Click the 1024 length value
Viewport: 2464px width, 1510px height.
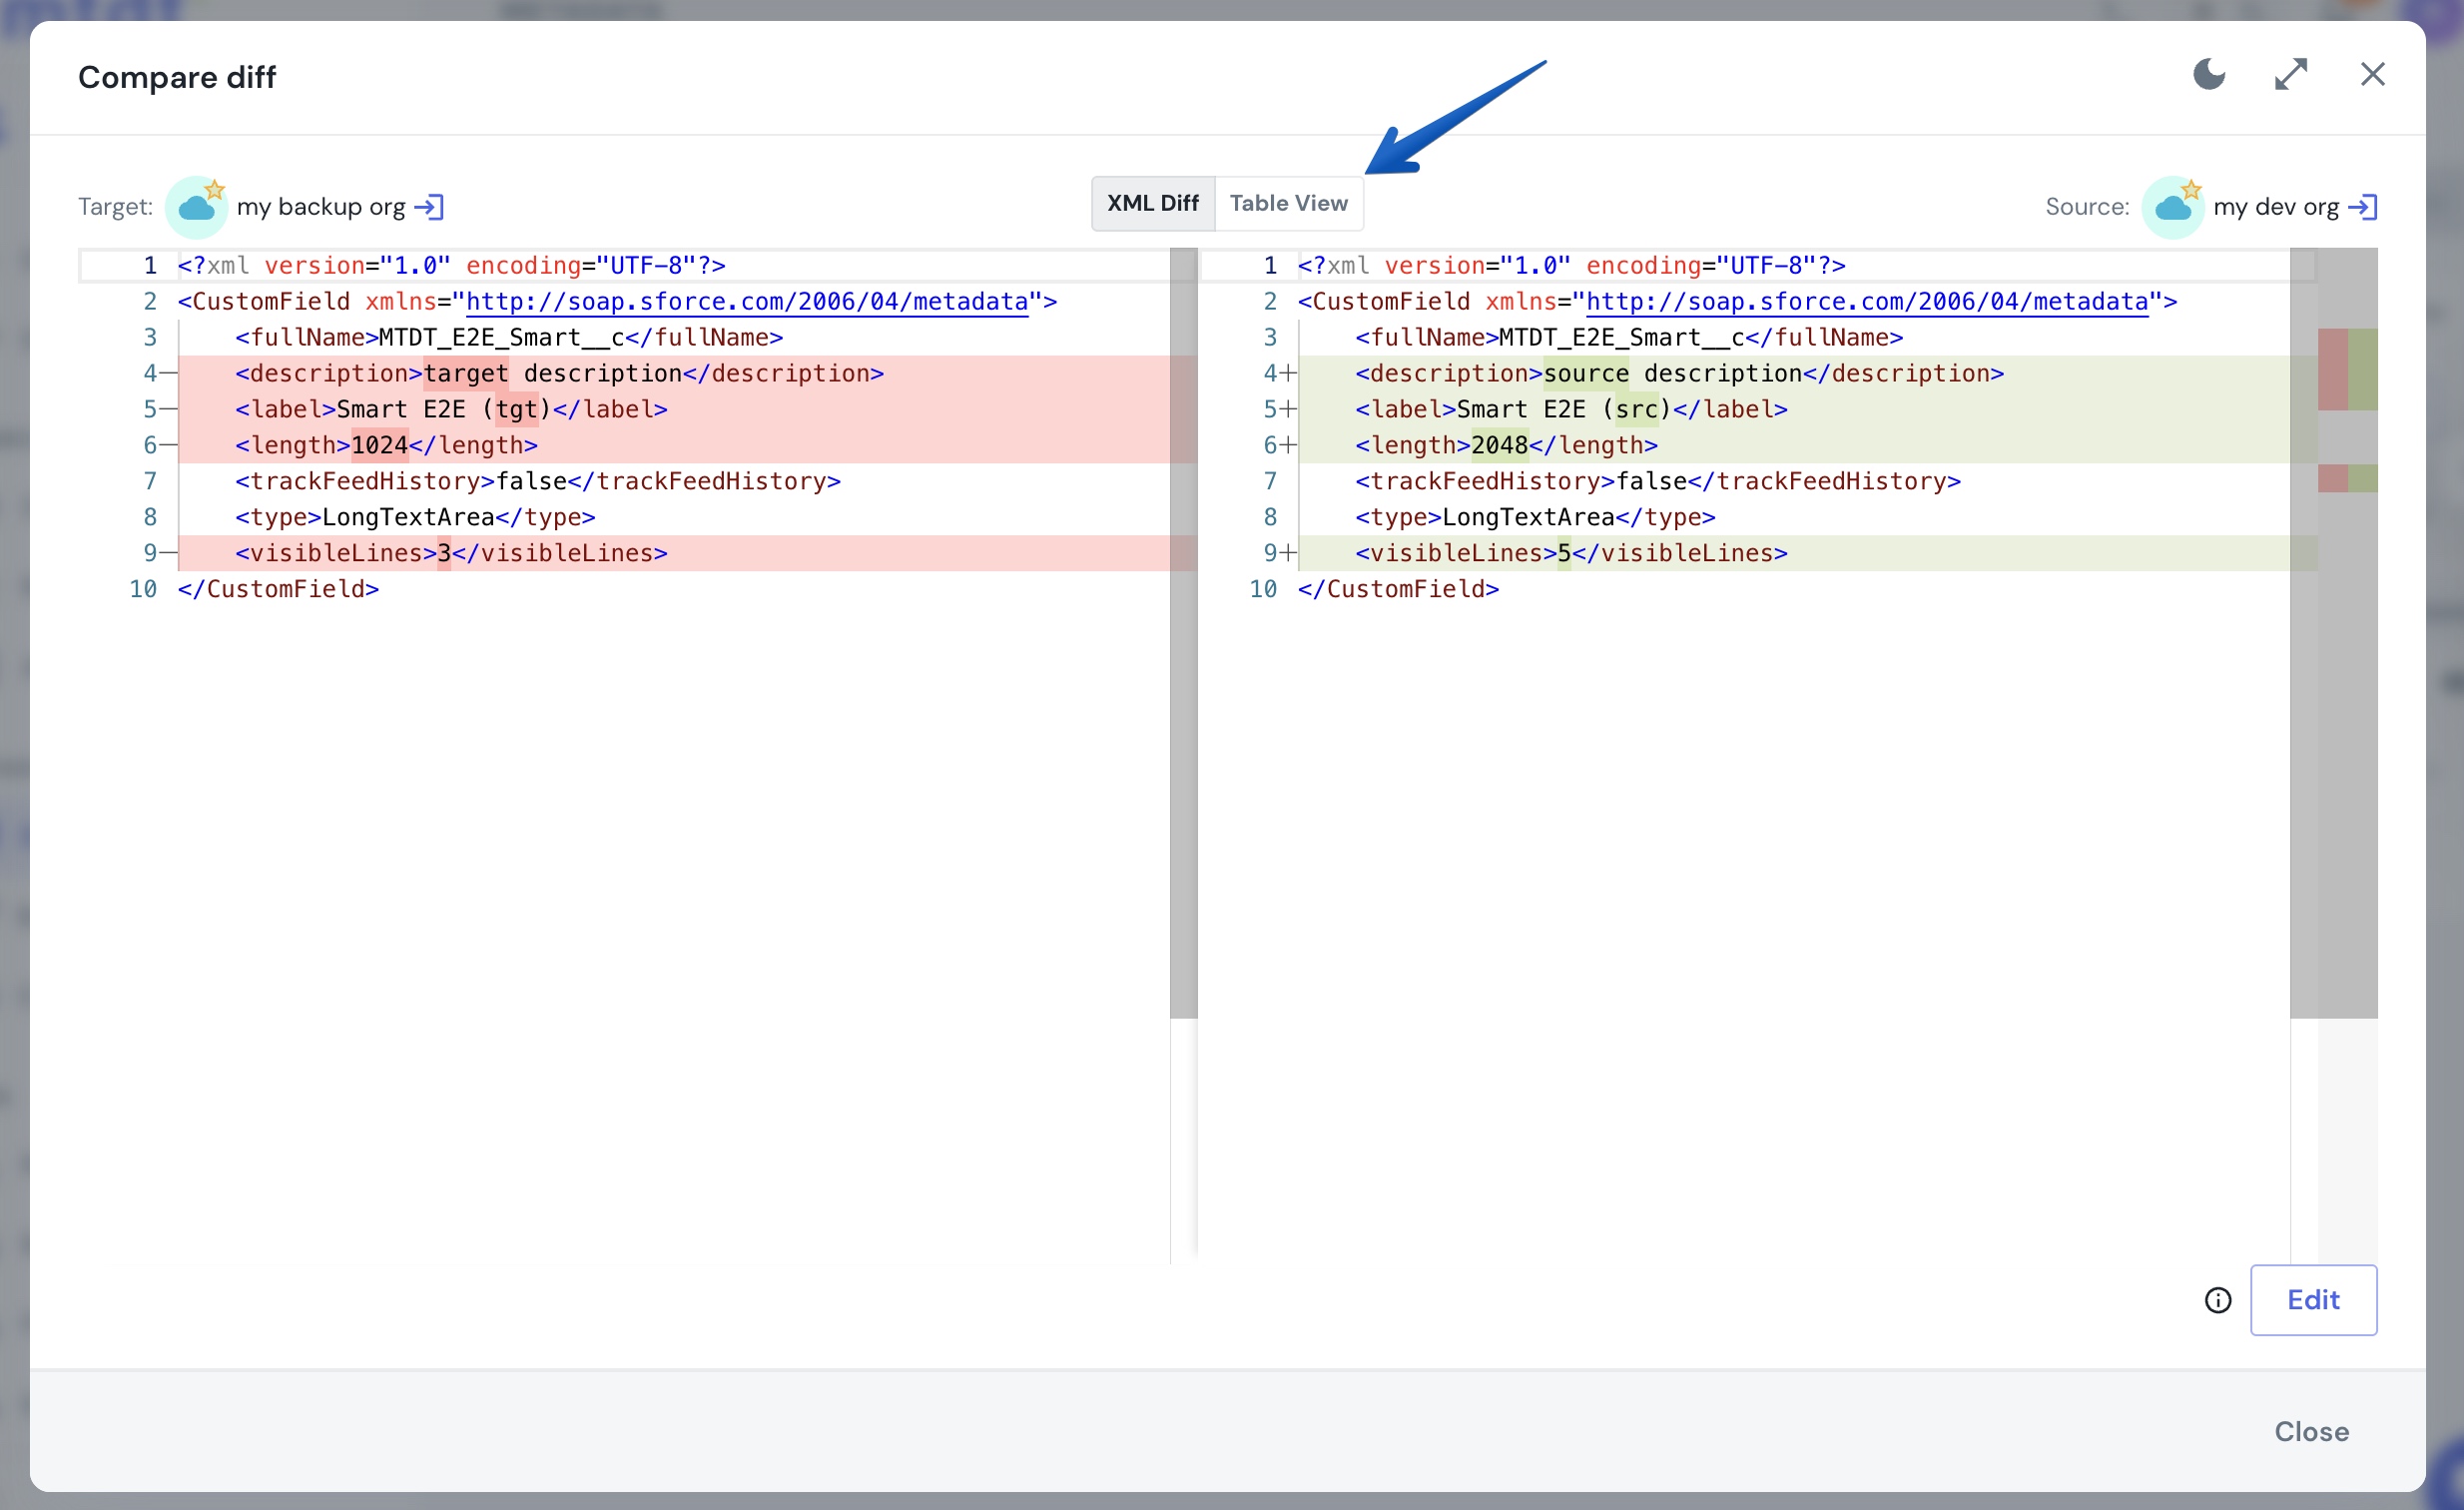pyautogui.click(x=379, y=446)
